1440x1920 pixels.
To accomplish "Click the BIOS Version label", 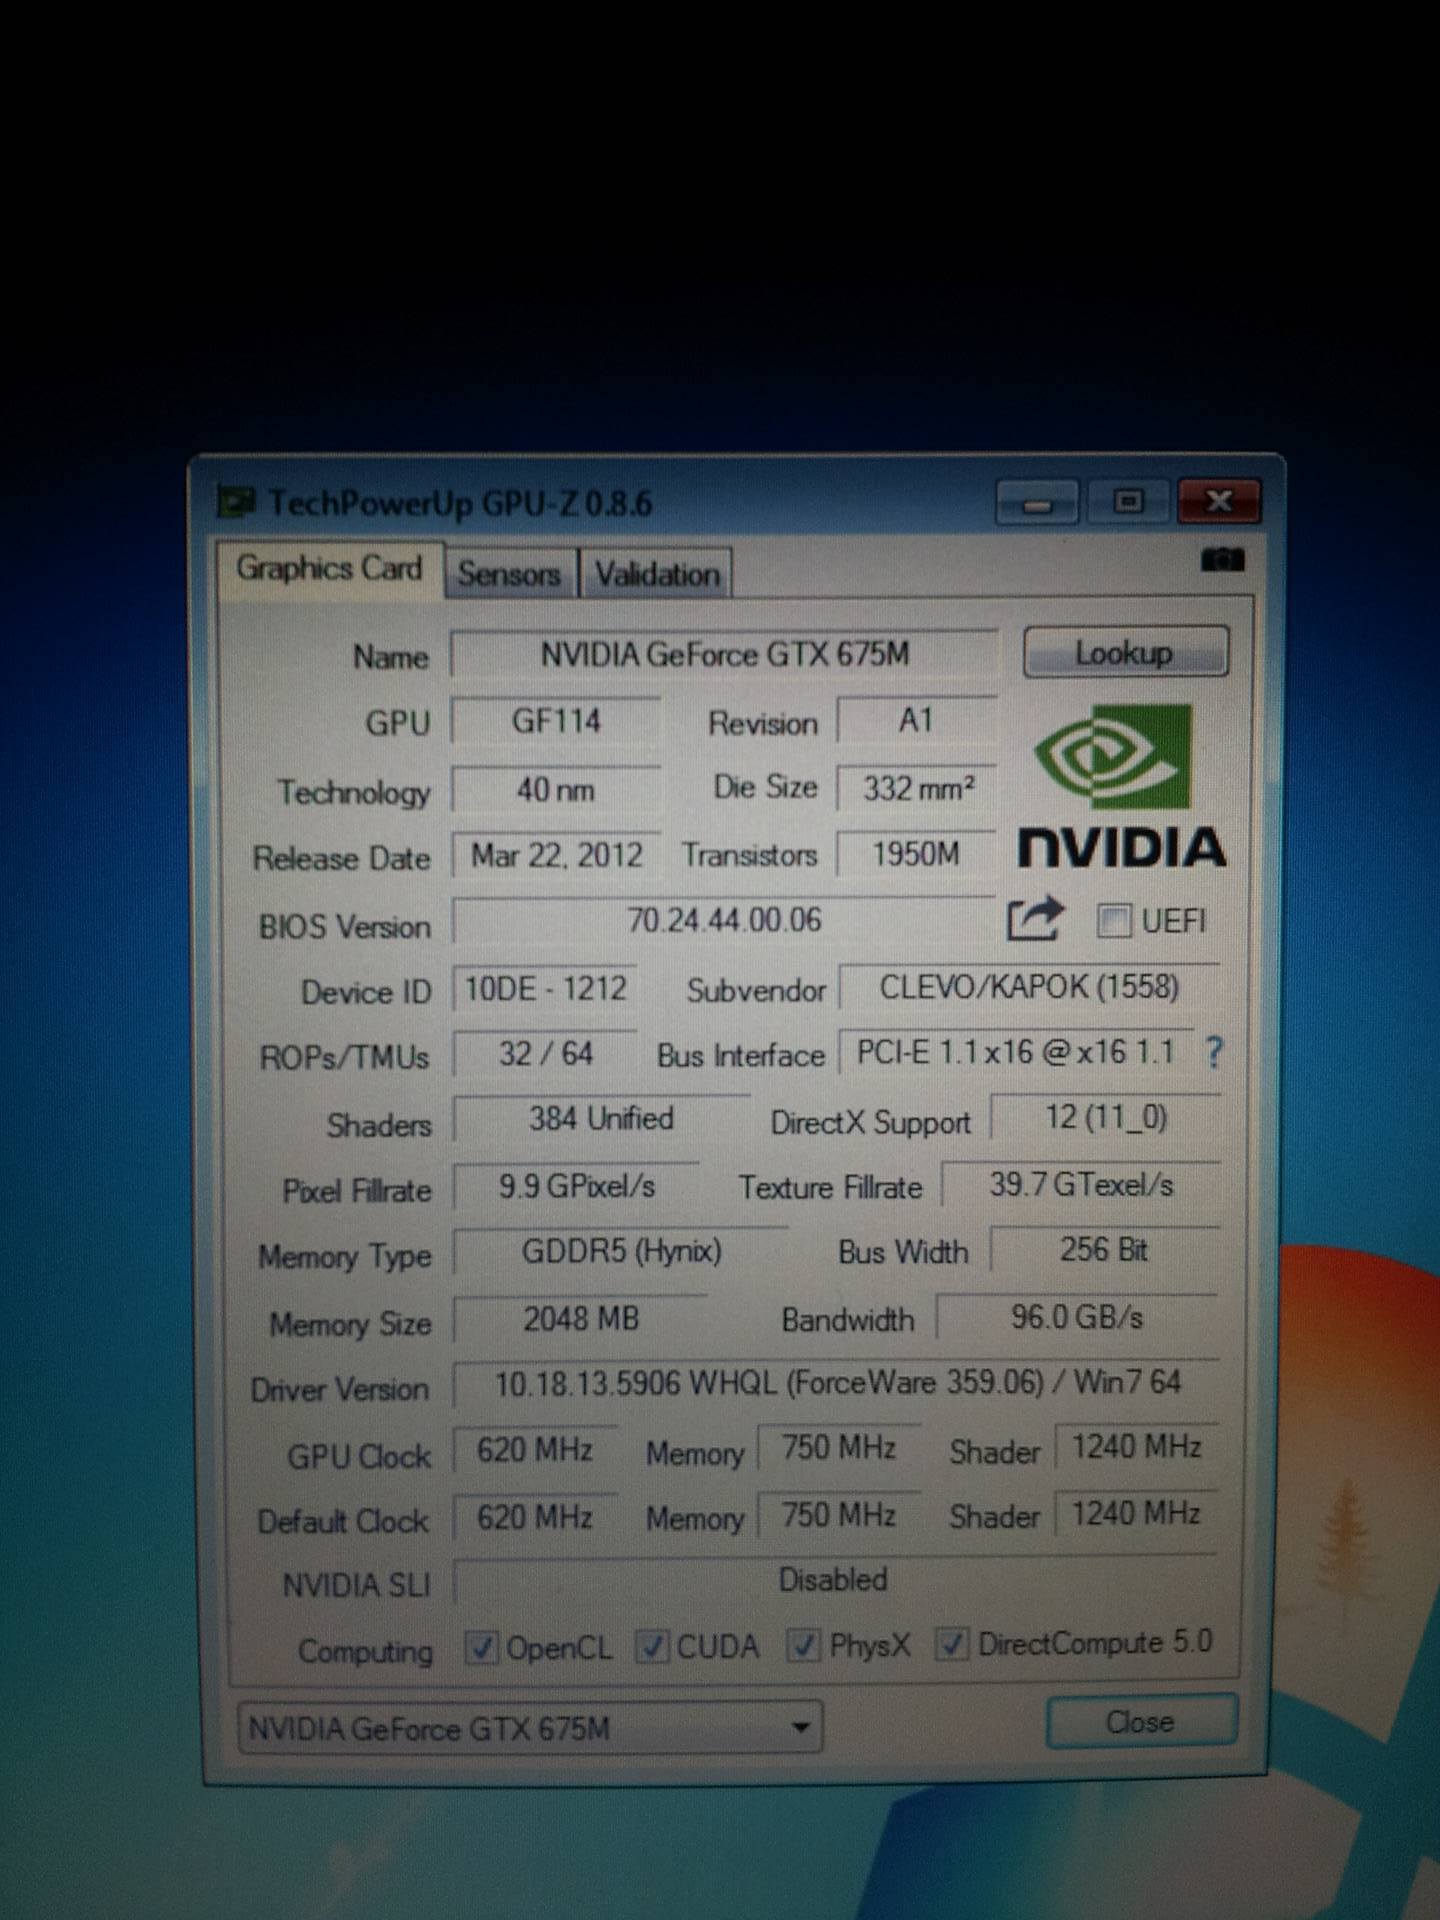I will [x=345, y=926].
